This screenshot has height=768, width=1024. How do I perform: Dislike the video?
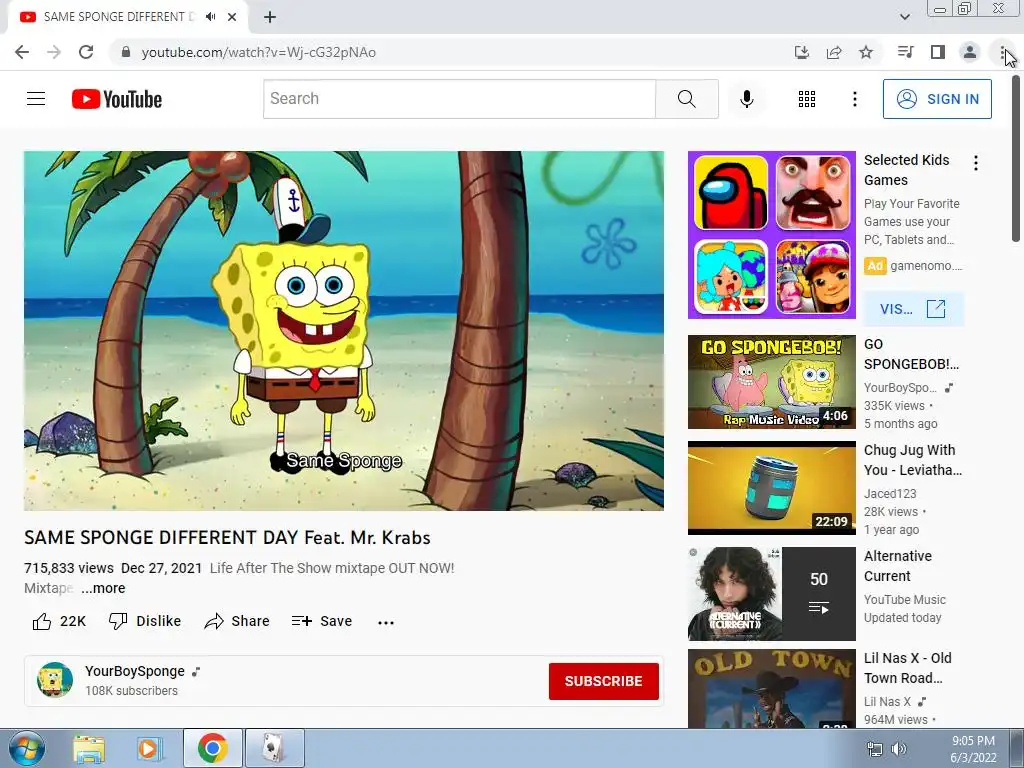(x=145, y=621)
